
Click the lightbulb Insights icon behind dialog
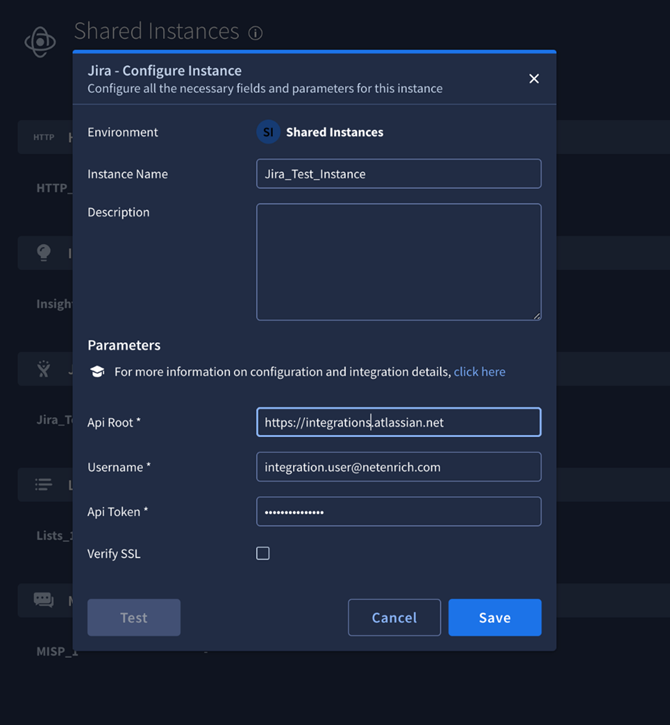point(43,253)
